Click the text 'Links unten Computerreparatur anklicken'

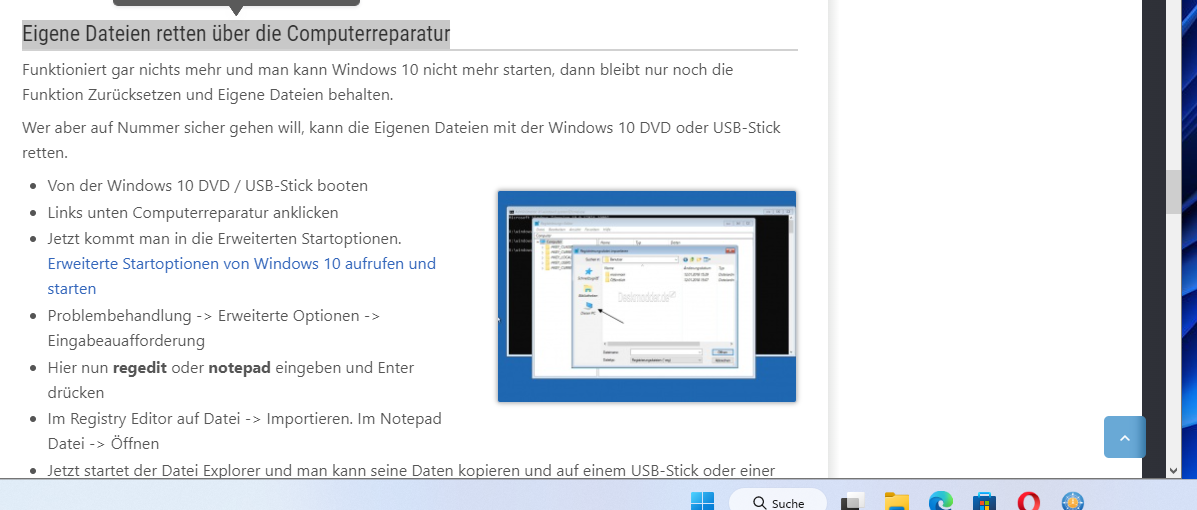[x=192, y=212]
